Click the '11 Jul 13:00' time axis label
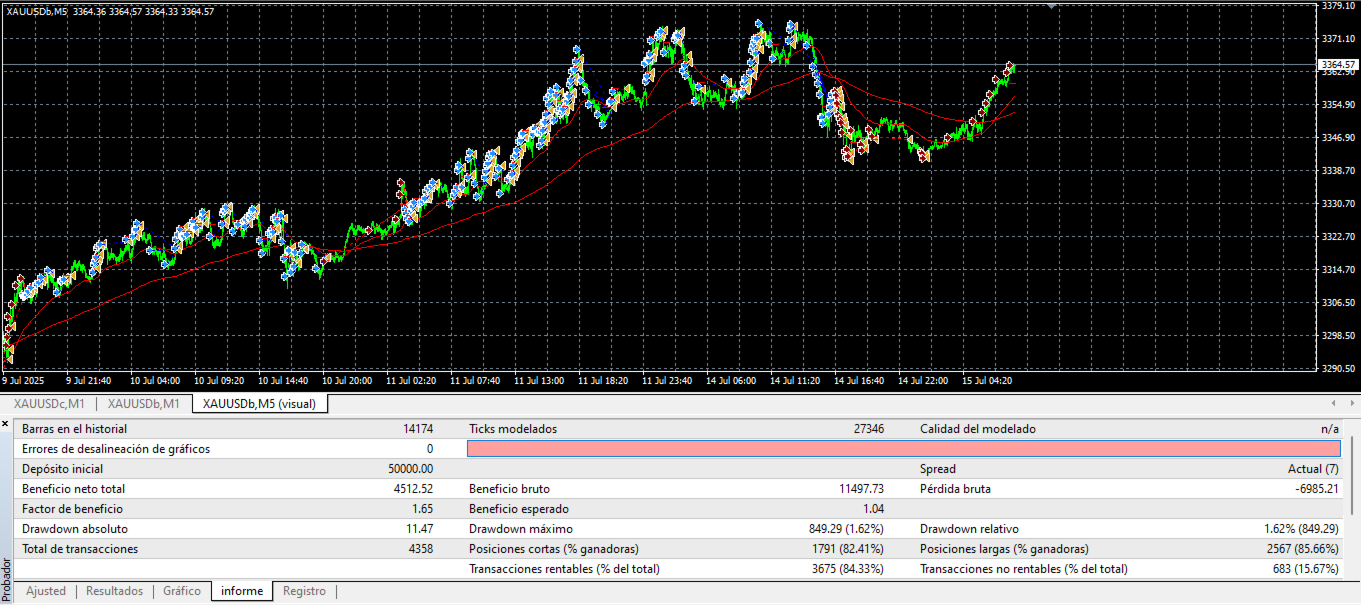This screenshot has height=605, width=1361. point(538,380)
